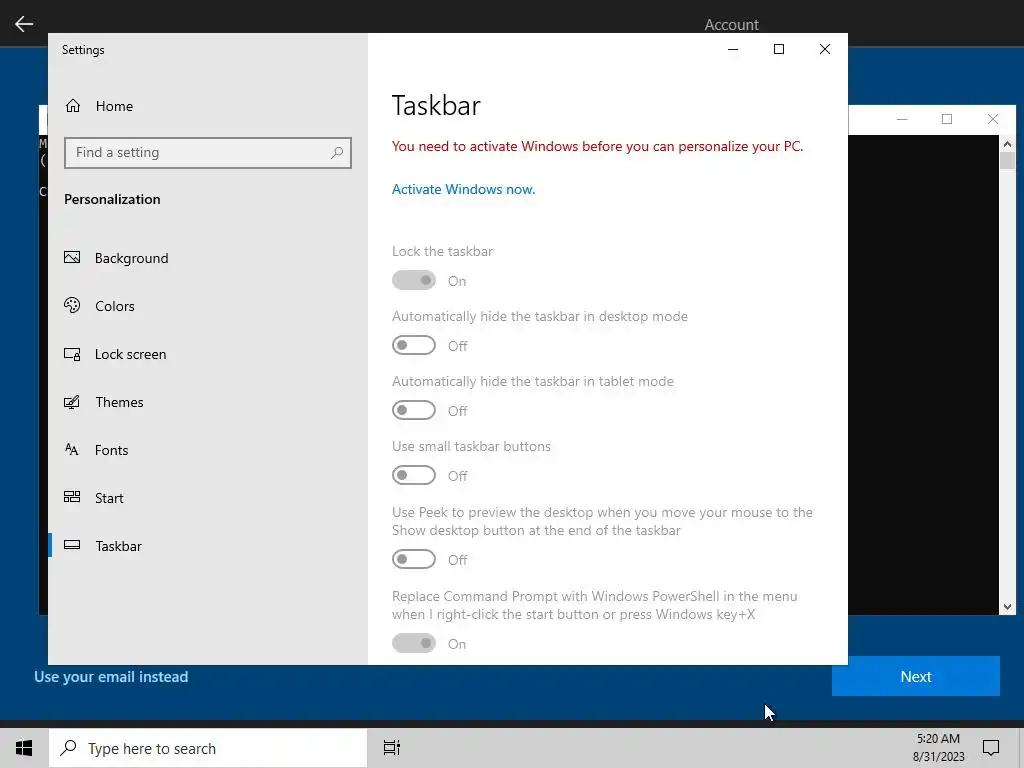Click the activation warning message text

pos(598,146)
